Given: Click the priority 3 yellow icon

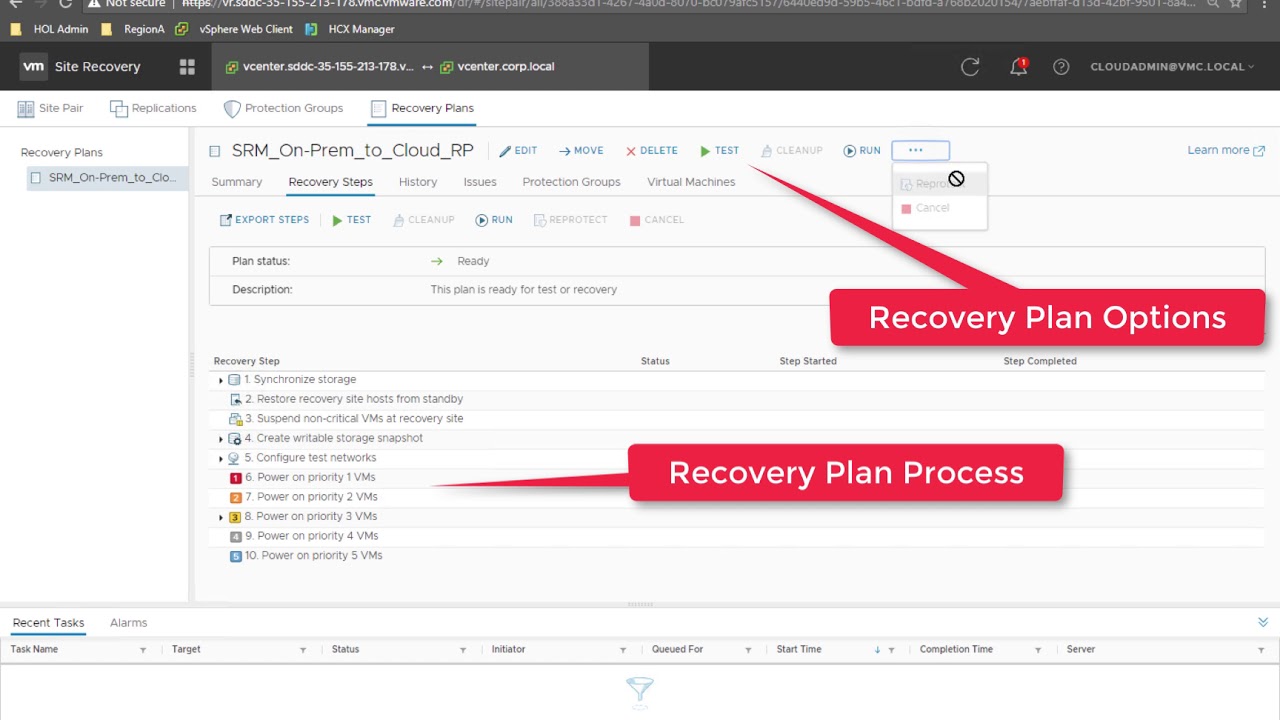Looking at the screenshot, I should coord(235,517).
